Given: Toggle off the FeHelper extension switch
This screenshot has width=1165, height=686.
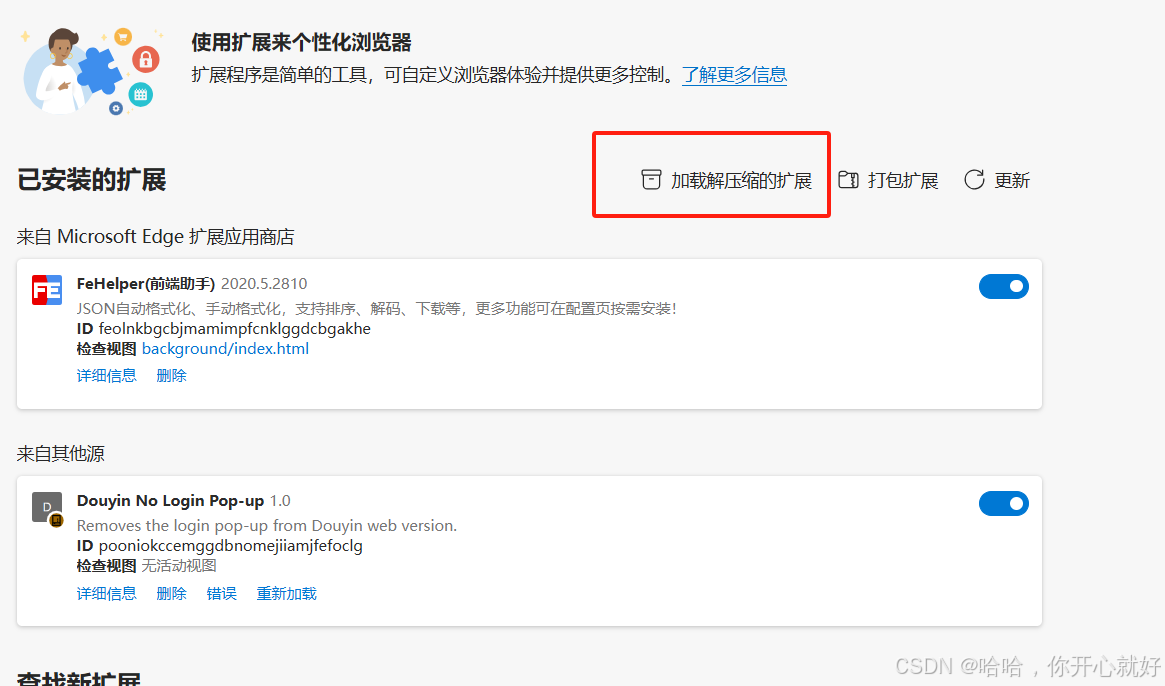Looking at the screenshot, I should [x=1003, y=286].
